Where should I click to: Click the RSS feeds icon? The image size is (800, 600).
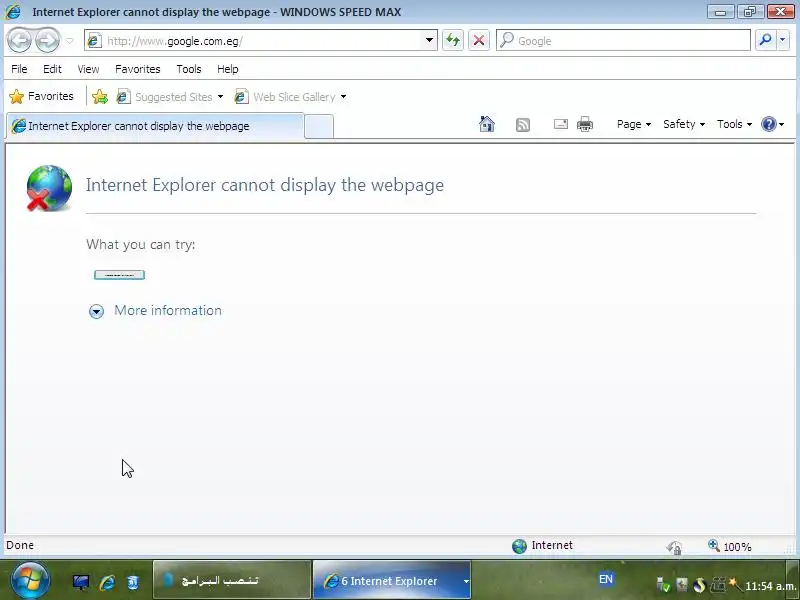click(522, 125)
